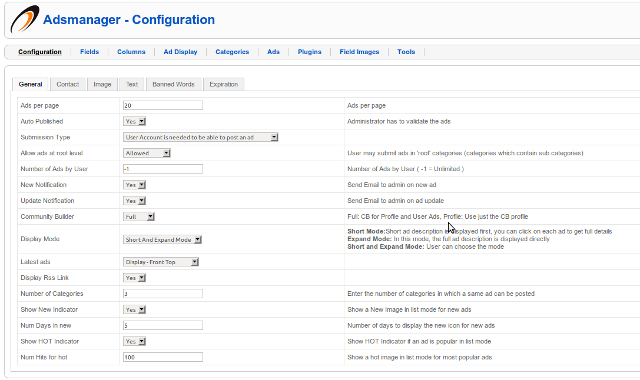Switch to the Contact tab
Image resolution: width=640 pixels, height=380 pixels.
[68, 84]
